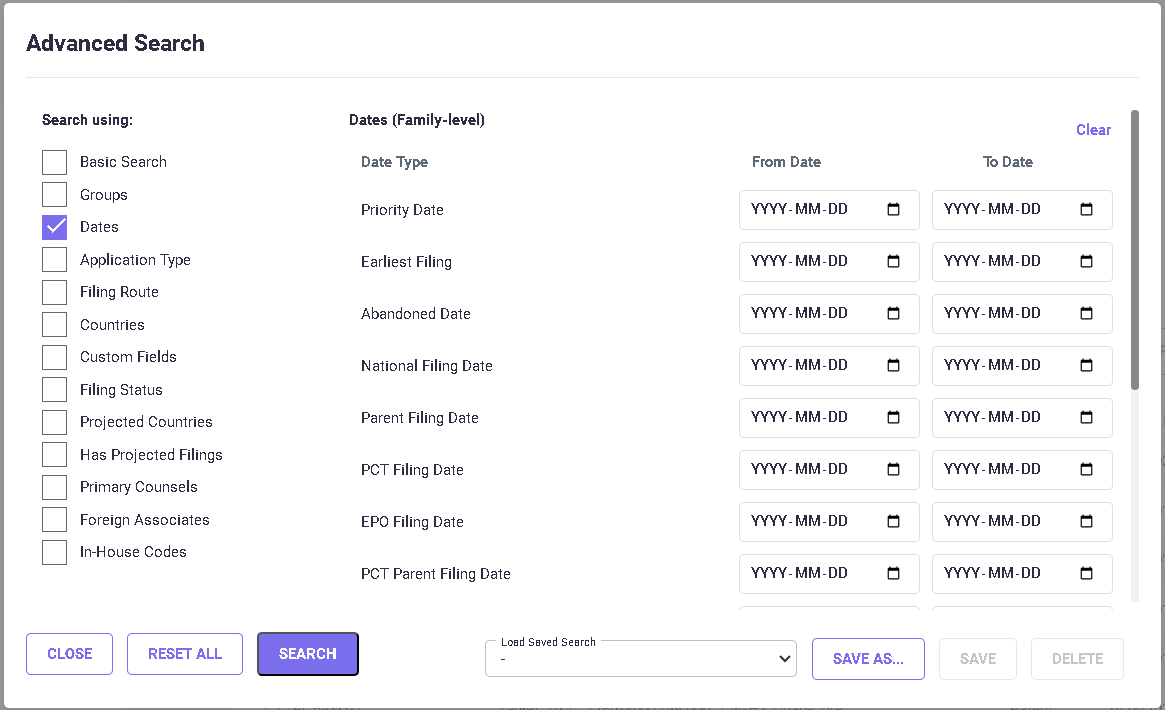Screen dimensions: 1165x710
Task: Open calendar picker for Earliest Filing To Date
Action: (1086, 262)
